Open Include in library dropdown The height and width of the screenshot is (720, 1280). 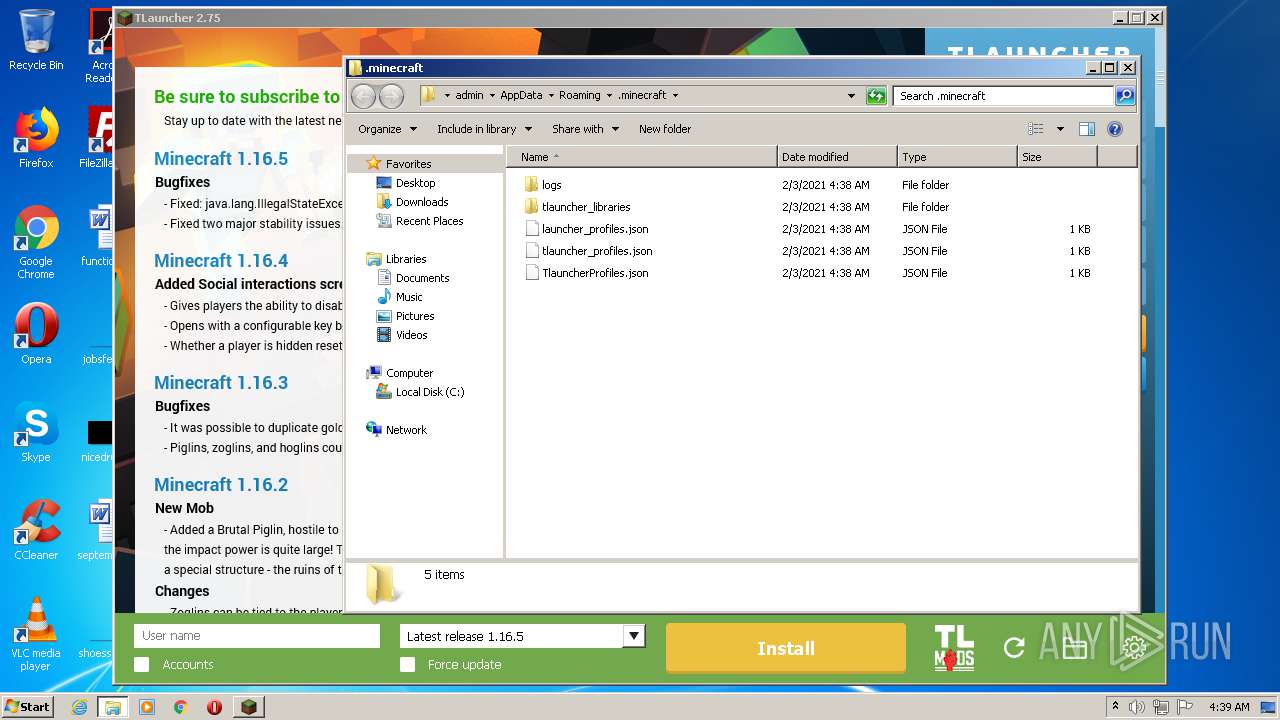(484, 129)
